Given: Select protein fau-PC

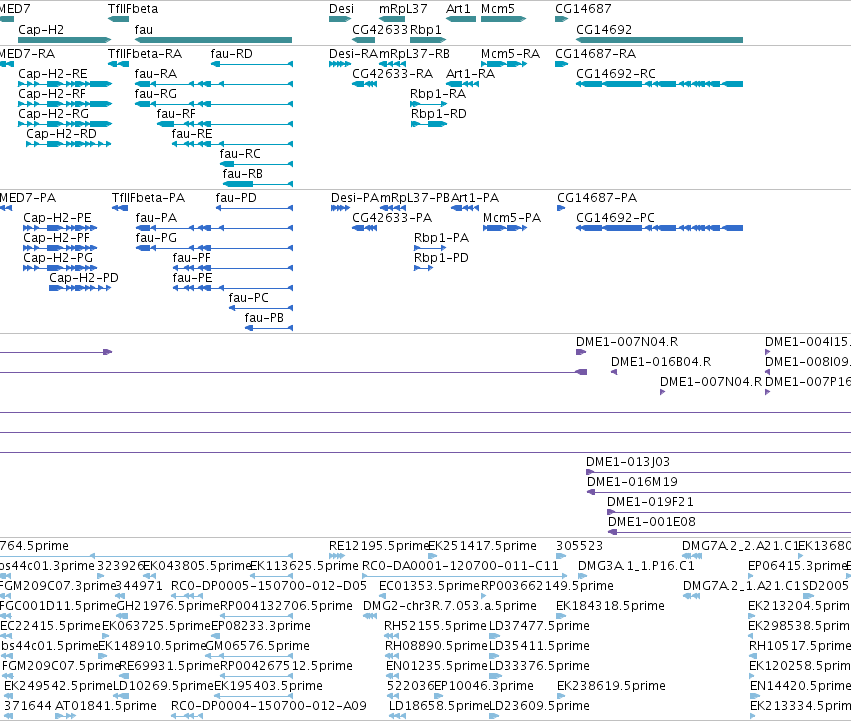Looking at the screenshot, I should pos(261,308).
